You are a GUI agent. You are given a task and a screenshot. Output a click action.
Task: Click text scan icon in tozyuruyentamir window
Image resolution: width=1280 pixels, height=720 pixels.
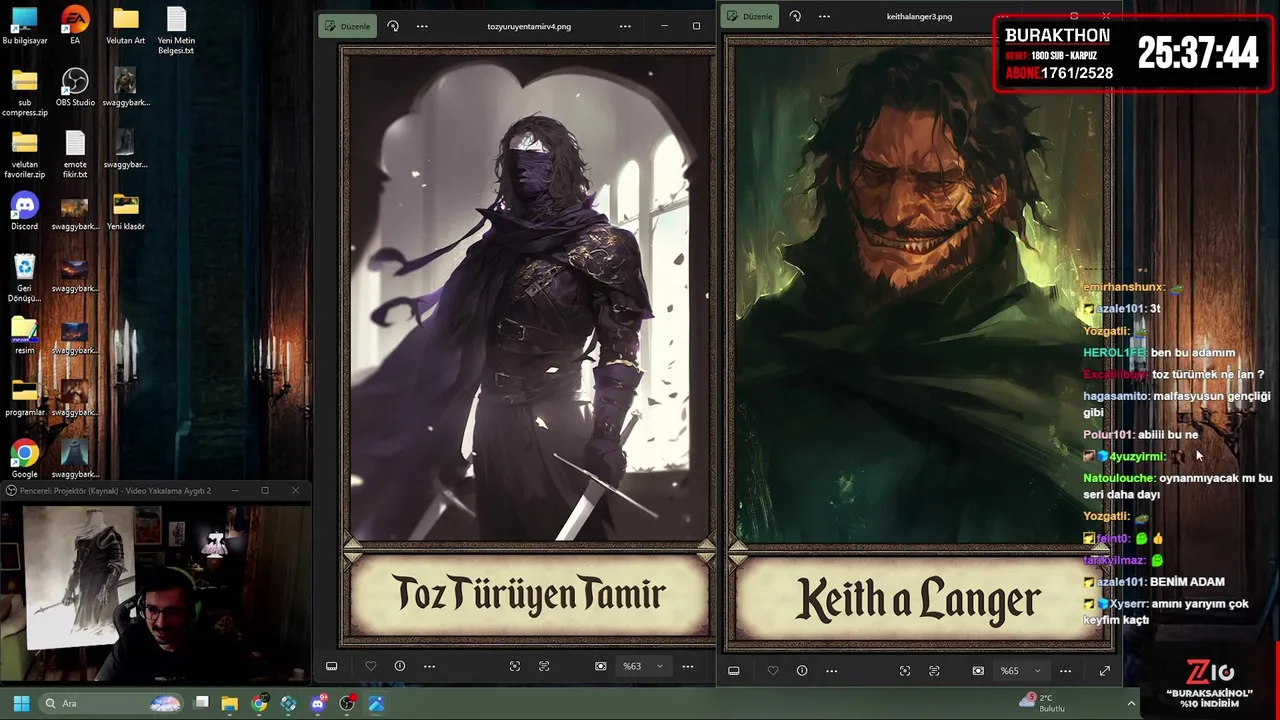click(544, 666)
